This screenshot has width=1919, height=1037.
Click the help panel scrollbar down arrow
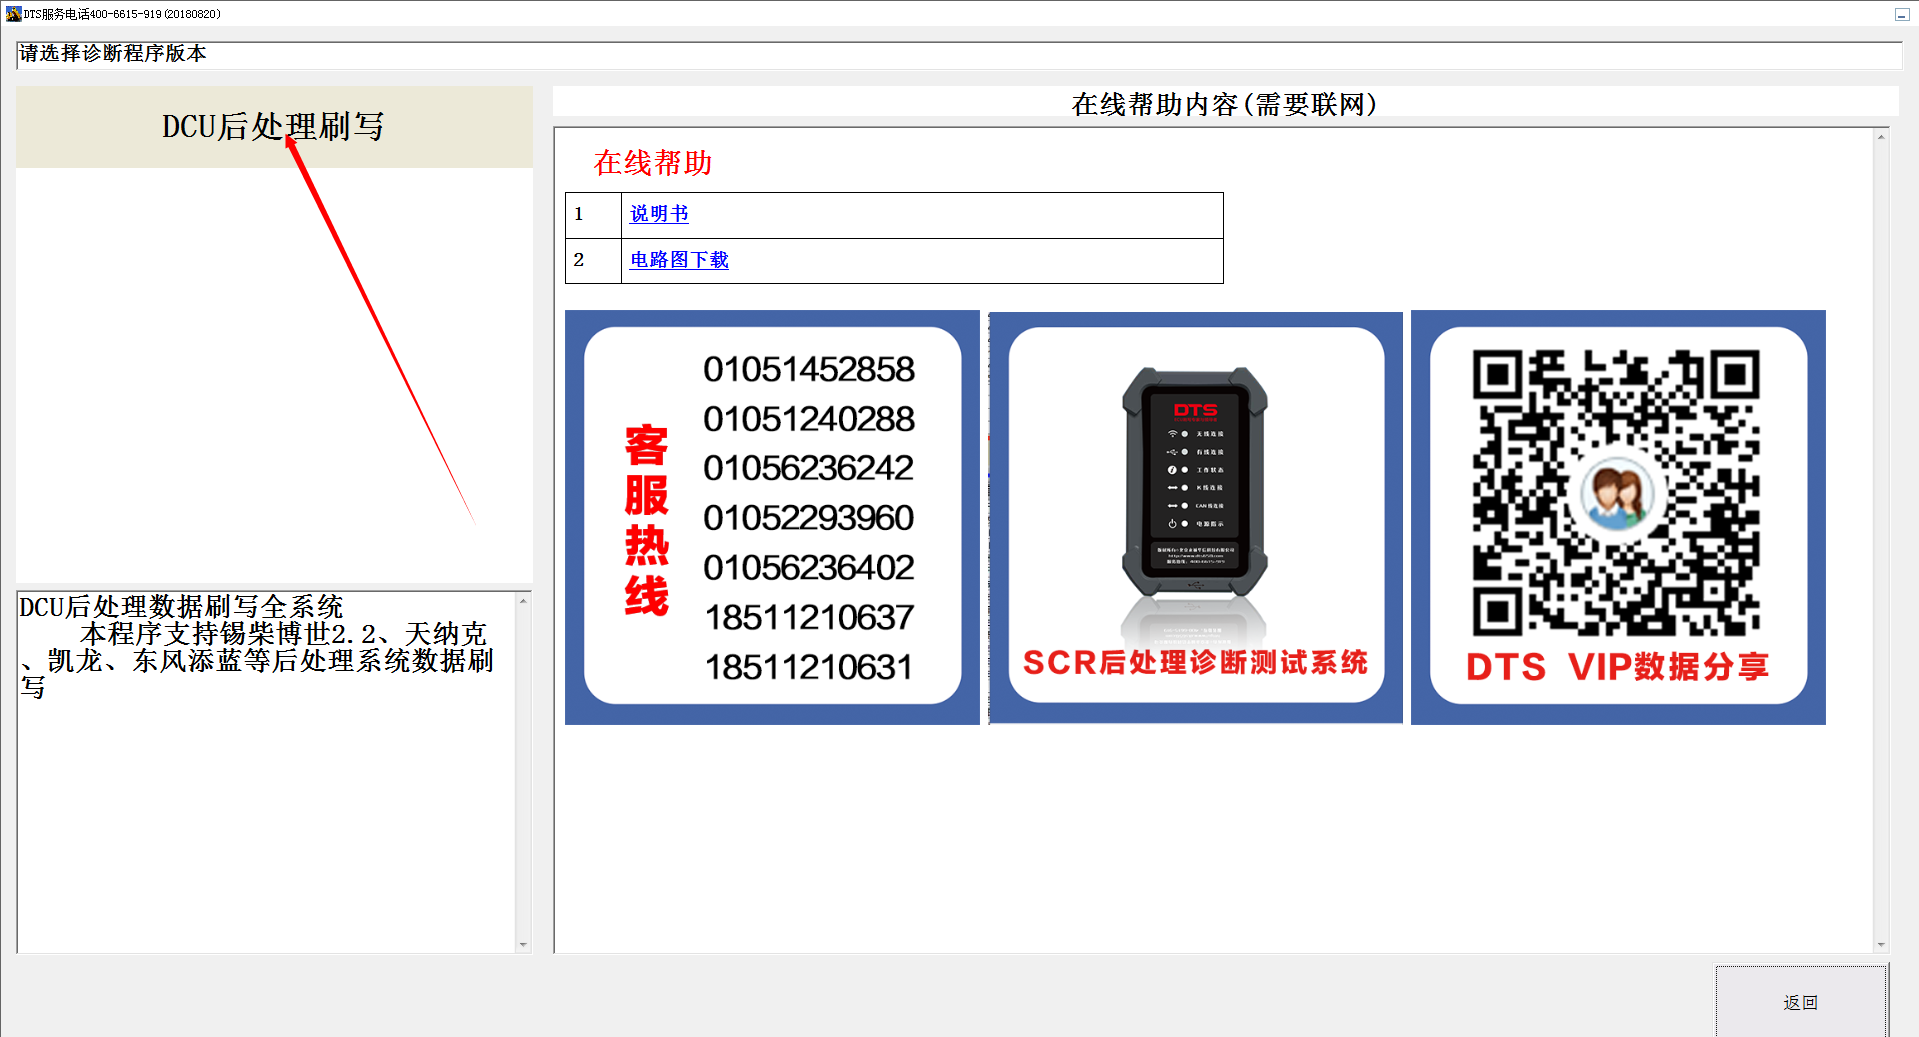pos(1881,944)
